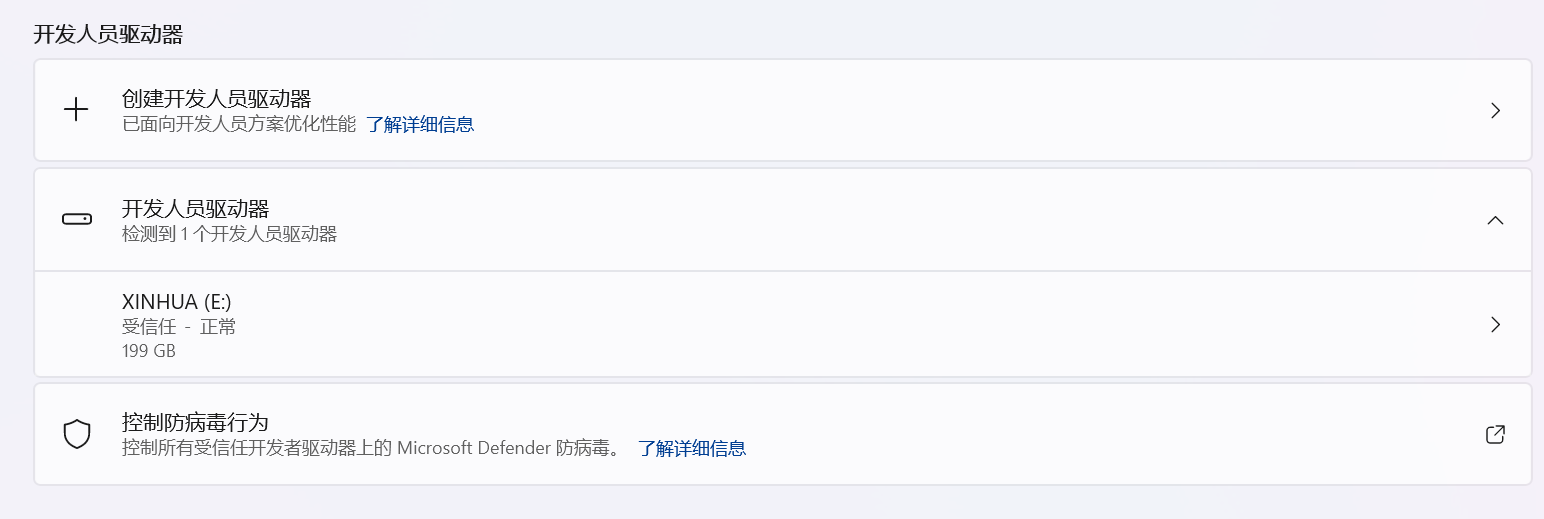Click the 控制防病毒行为 title
This screenshot has width=1544, height=519.
coord(195,422)
